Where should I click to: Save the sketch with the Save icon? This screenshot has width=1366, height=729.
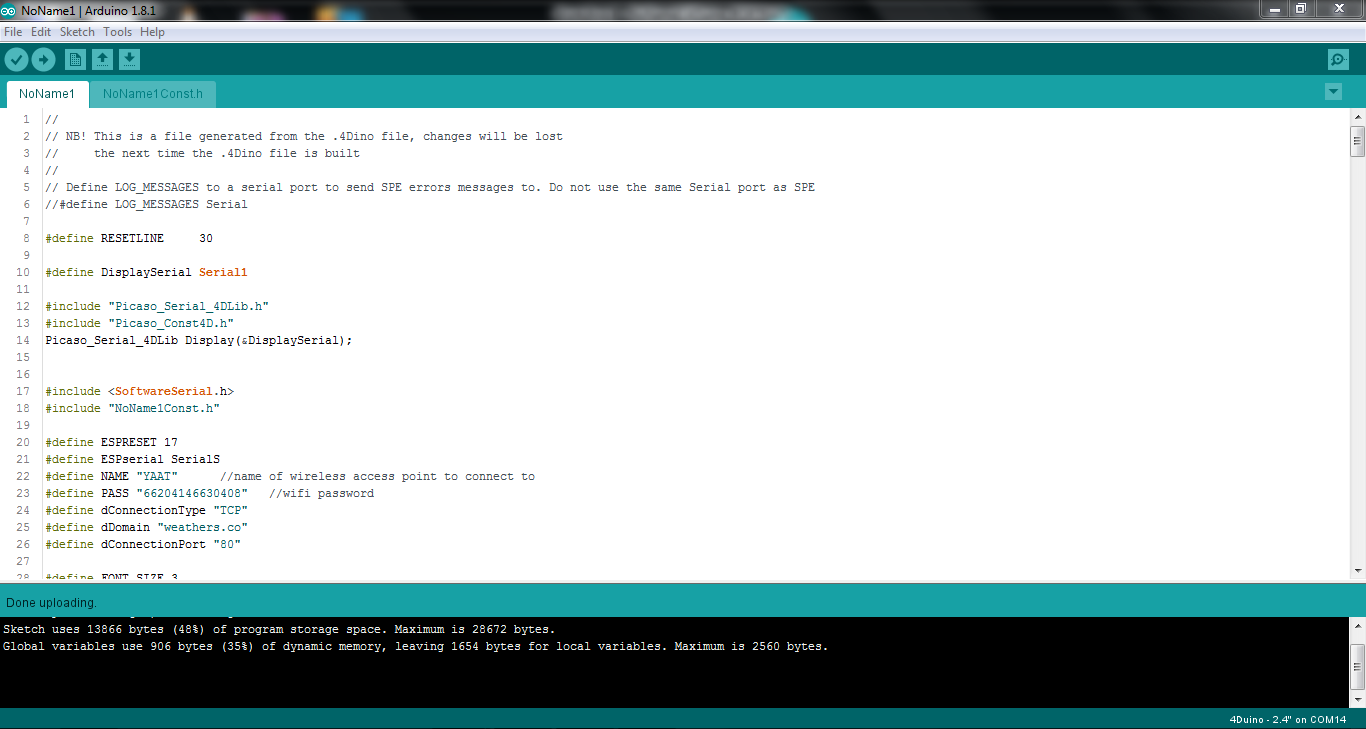[x=129, y=60]
